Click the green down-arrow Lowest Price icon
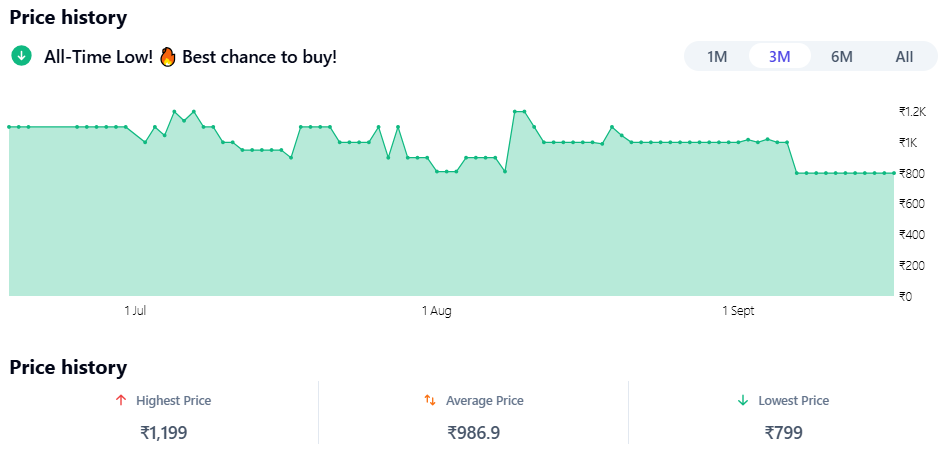This screenshot has height=474, width=946. coord(743,400)
